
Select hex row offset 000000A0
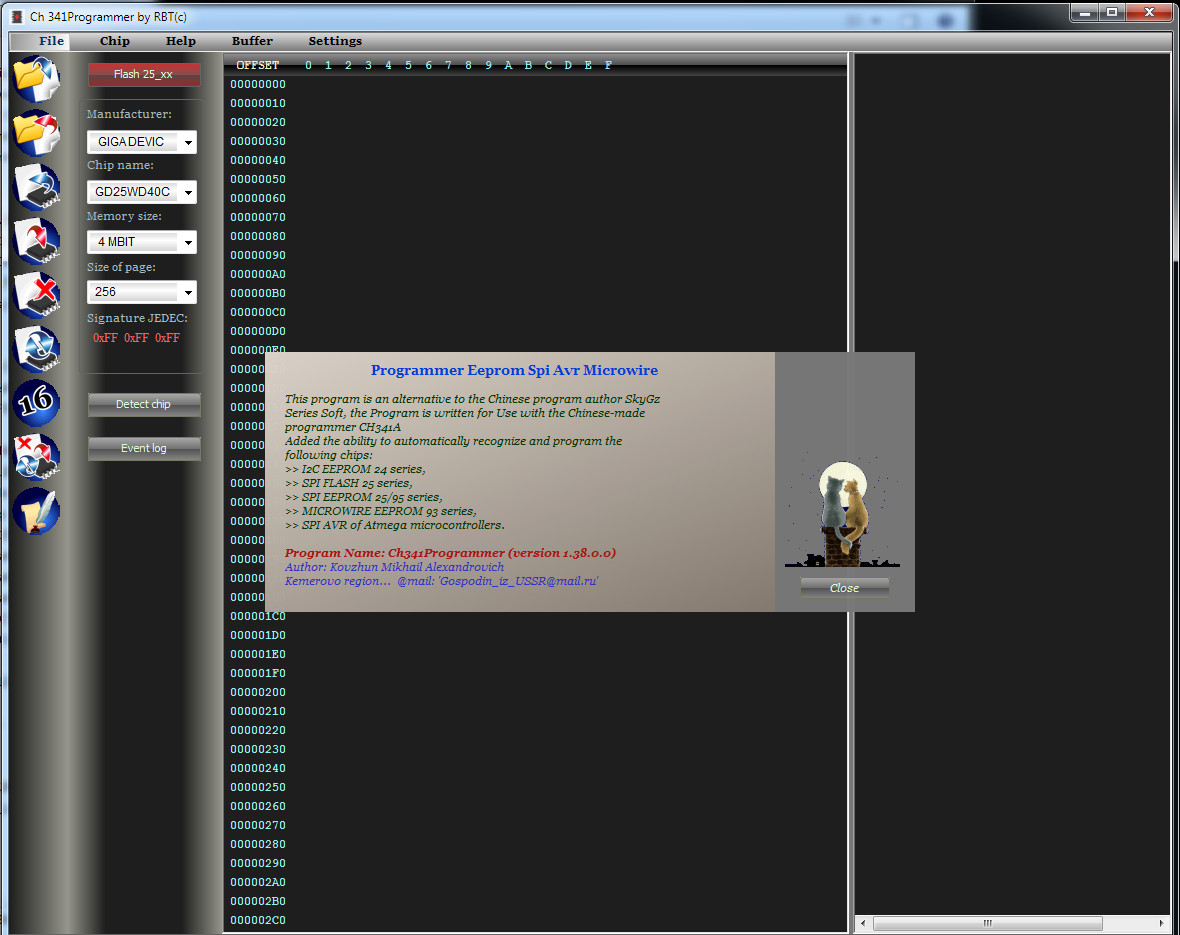pos(258,274)
